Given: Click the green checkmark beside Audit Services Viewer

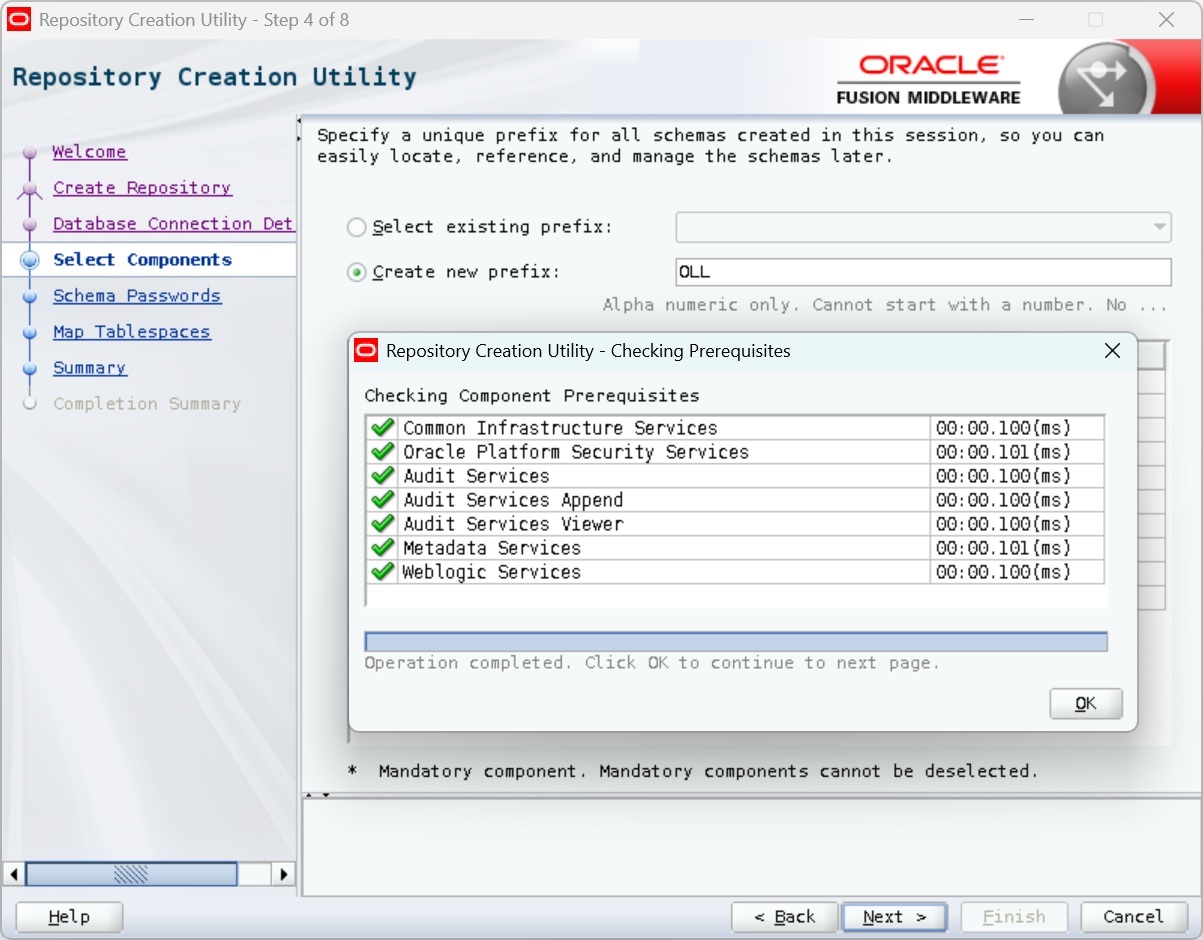Looking at the screenshot, I should (382, 524).
